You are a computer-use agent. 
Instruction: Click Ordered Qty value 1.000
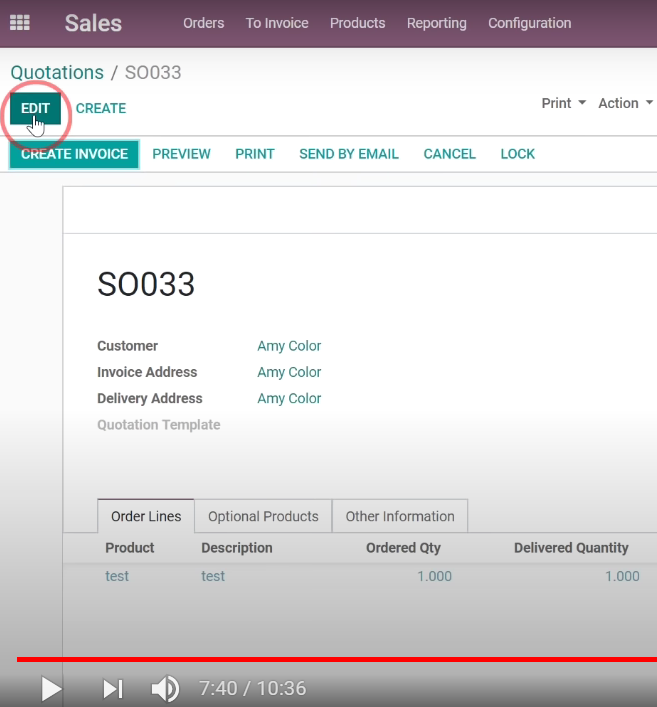434,576
